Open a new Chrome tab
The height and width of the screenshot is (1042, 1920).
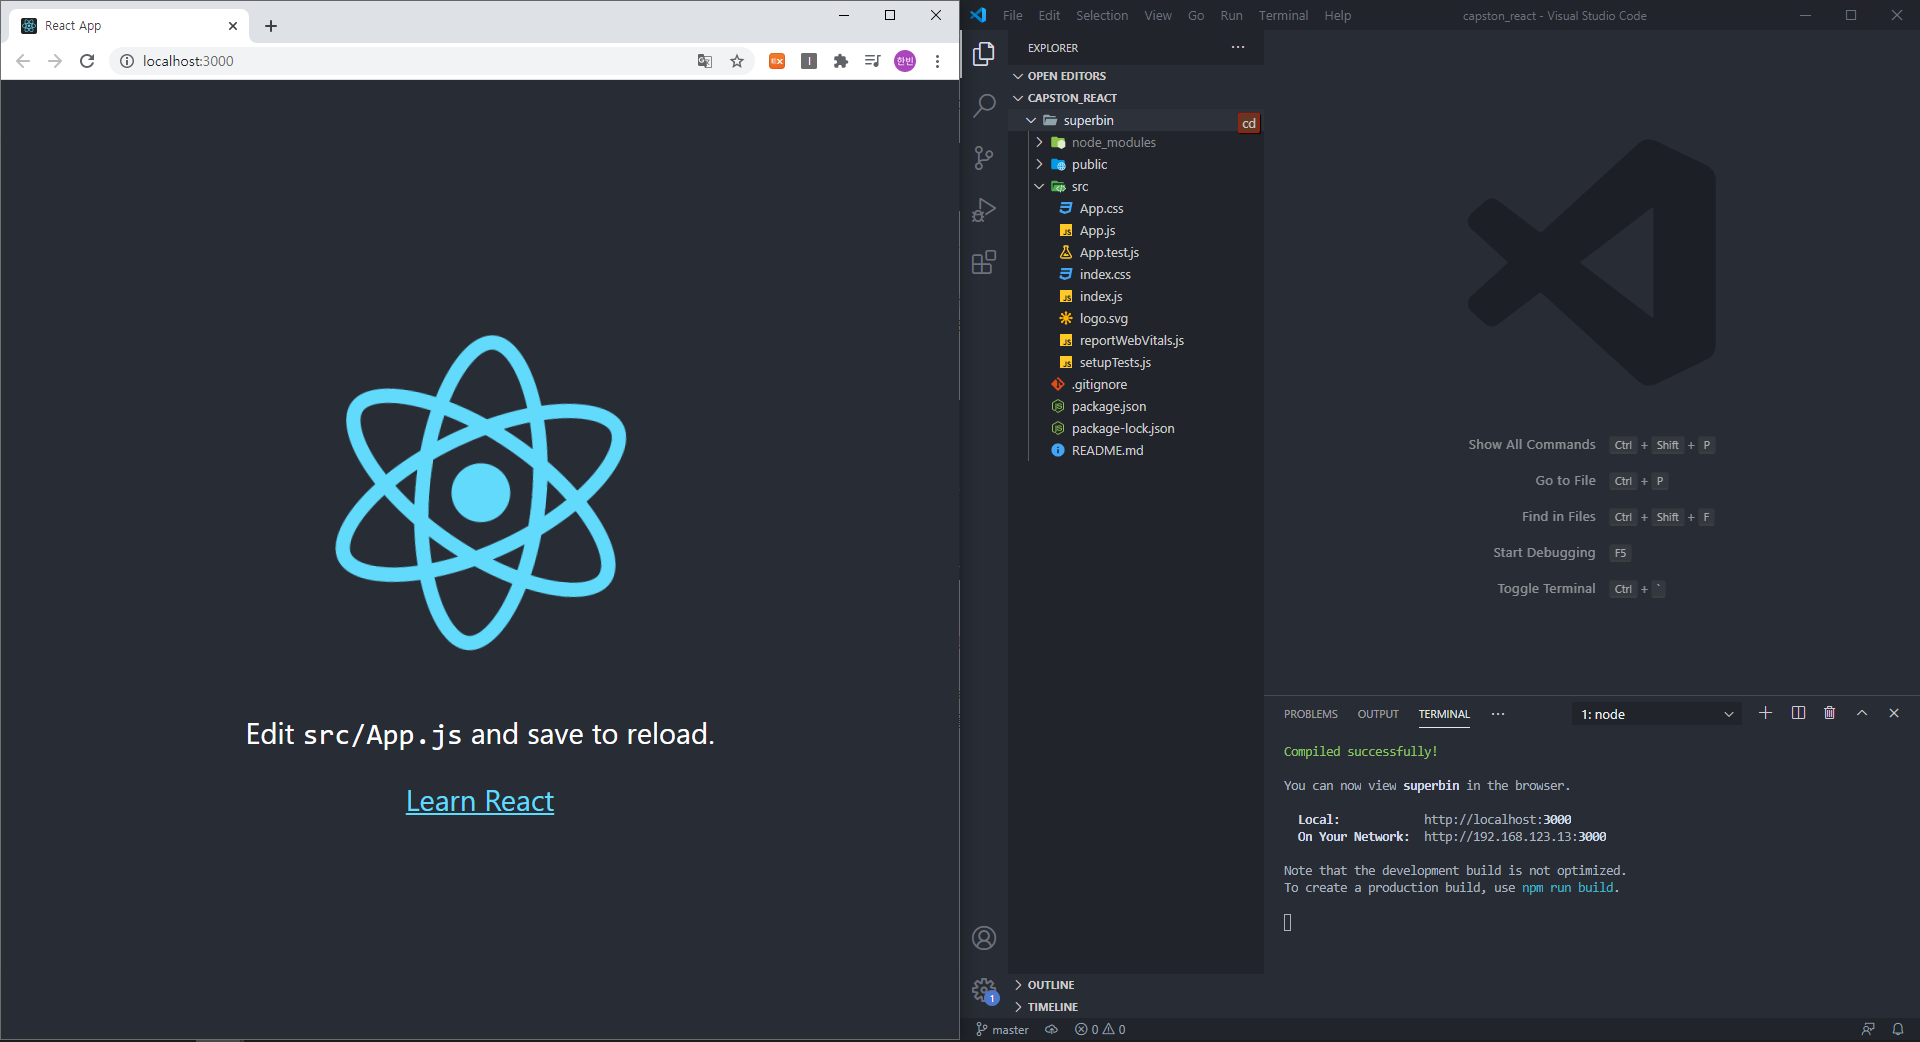point(271,26)
